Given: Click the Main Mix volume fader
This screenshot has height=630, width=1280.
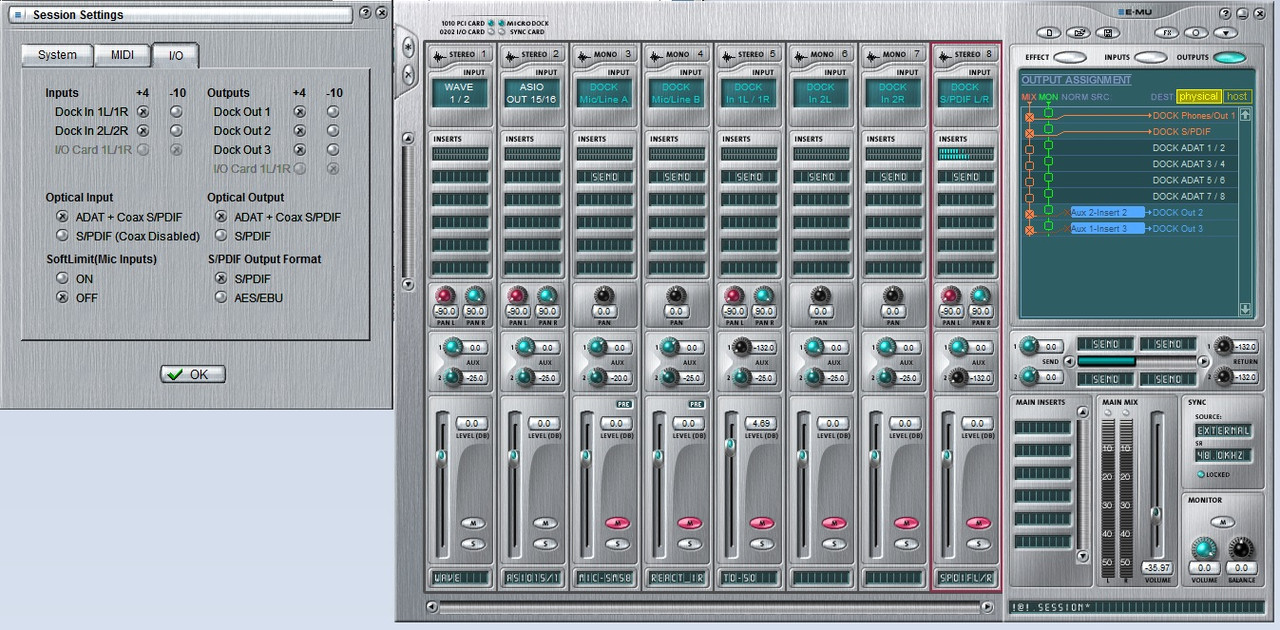Looking at the screenshot, I should [x=1156, y=512].
